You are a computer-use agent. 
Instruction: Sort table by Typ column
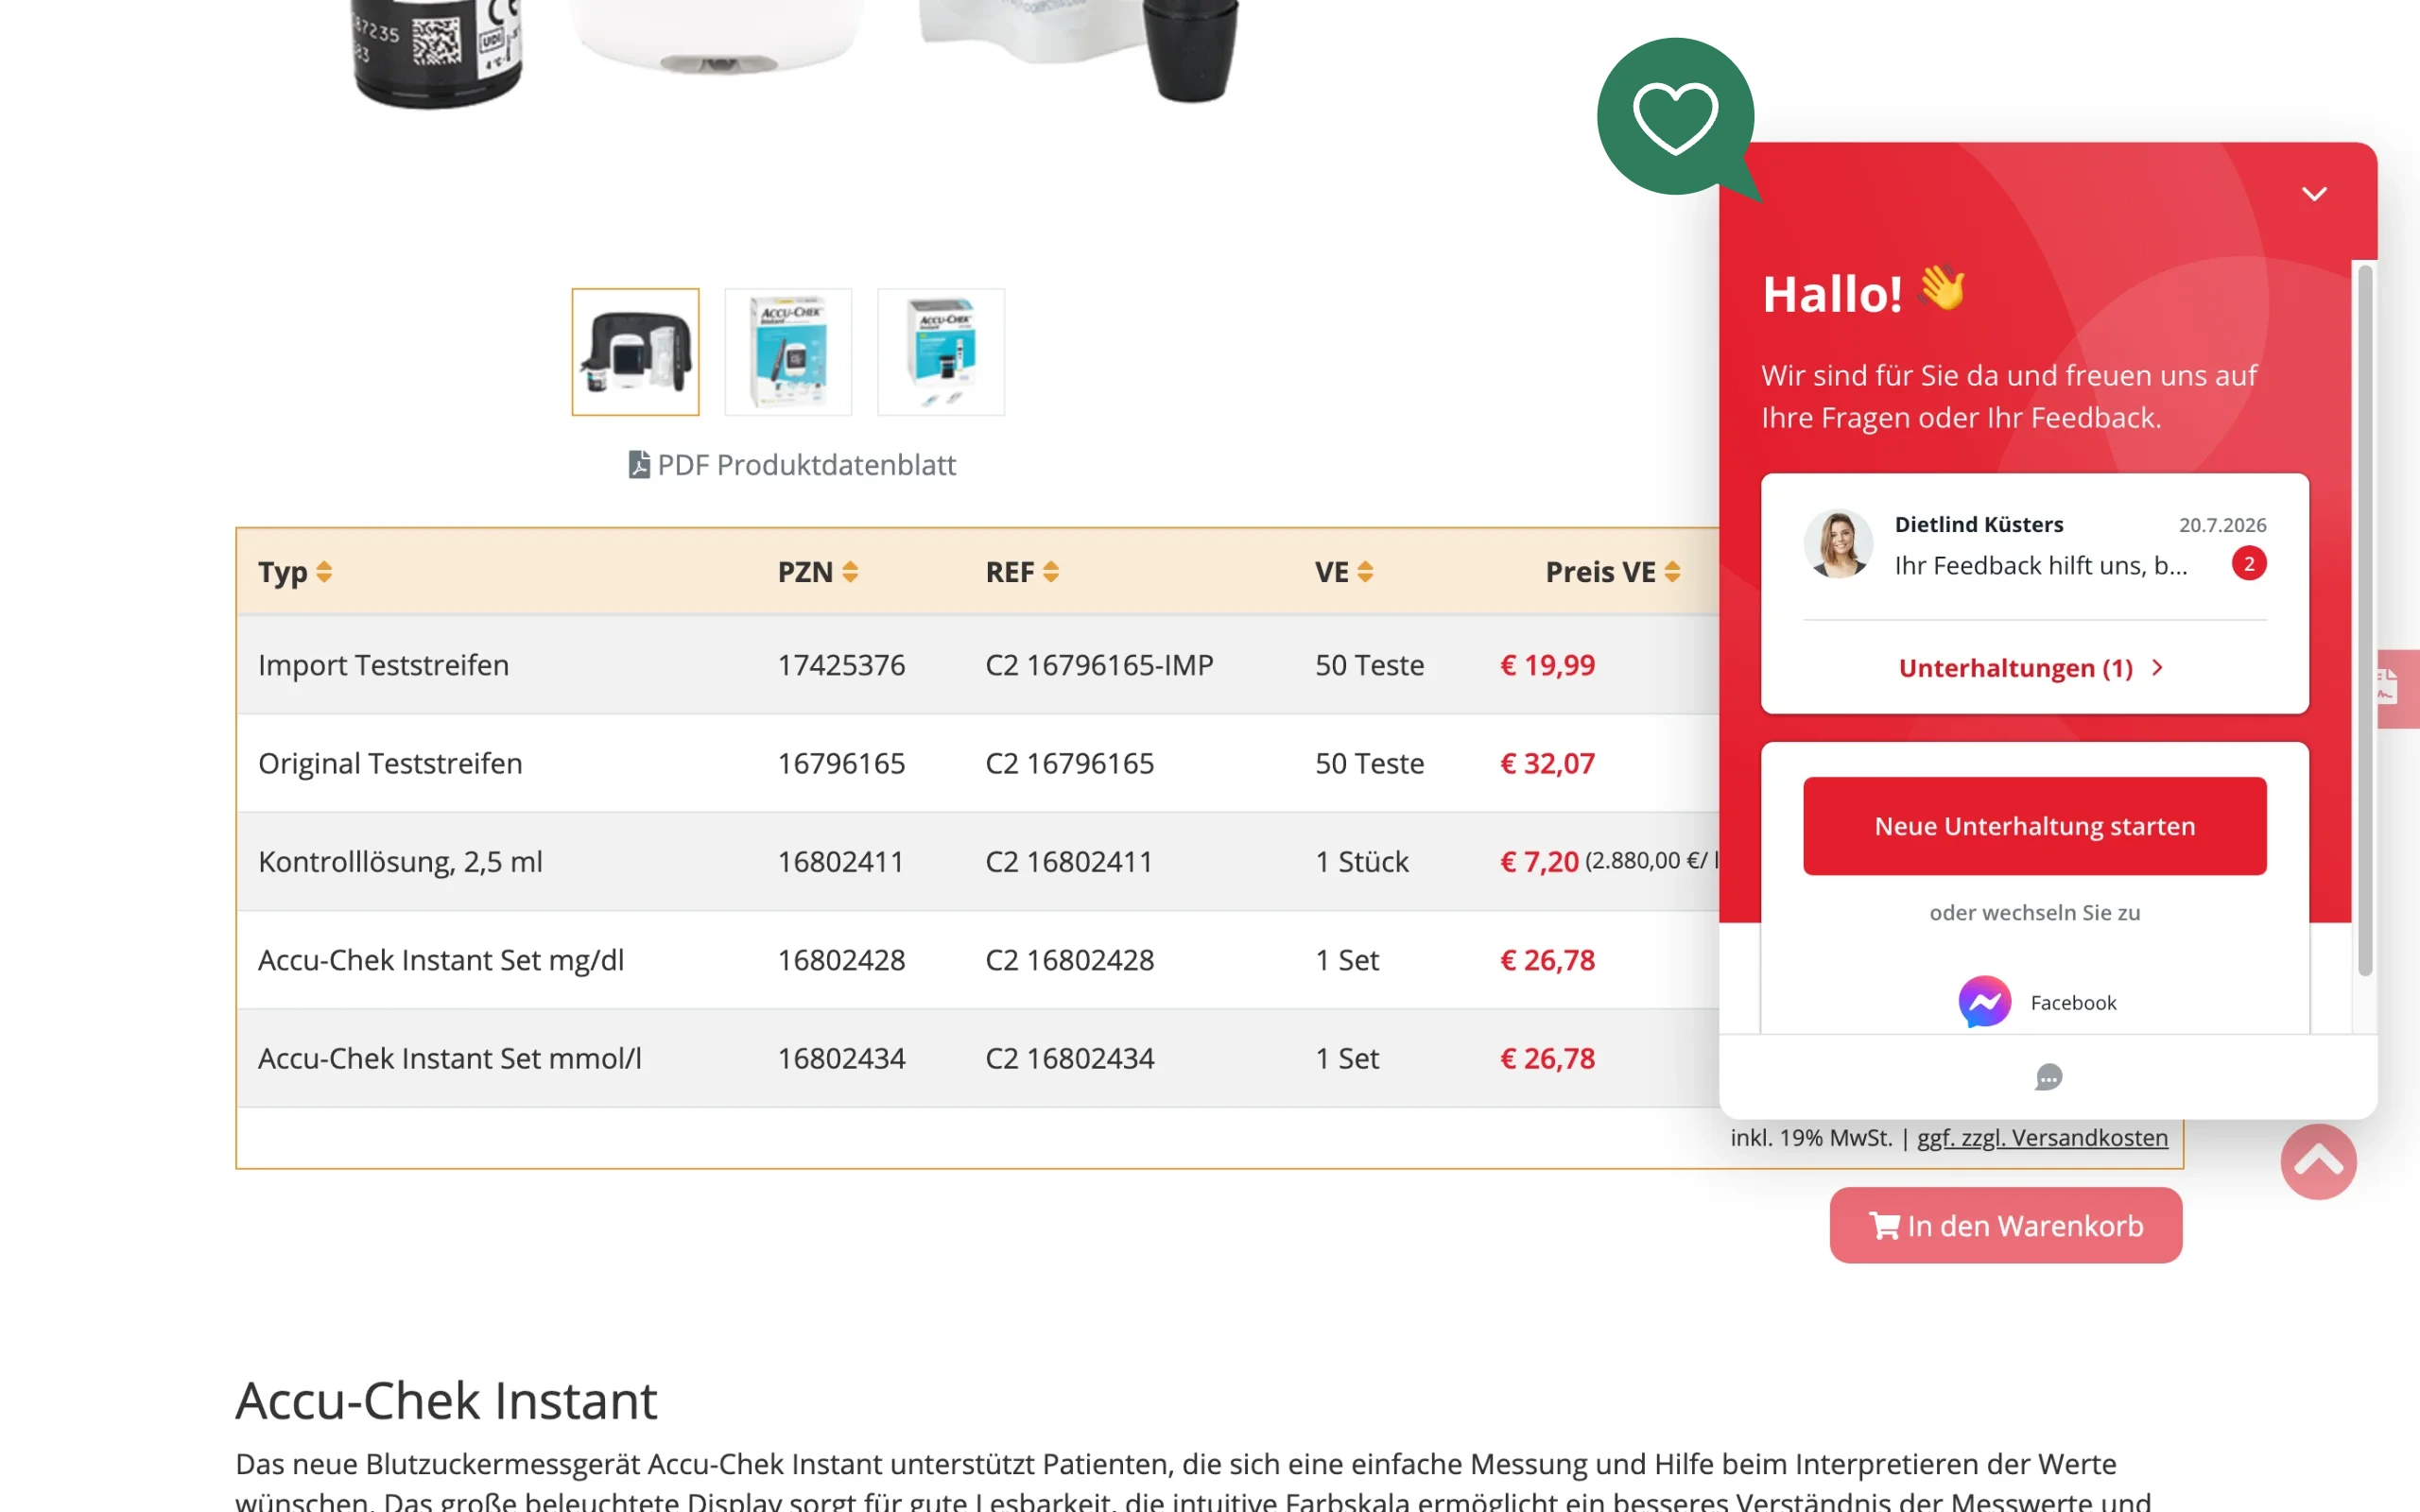(x=295, y=572)
